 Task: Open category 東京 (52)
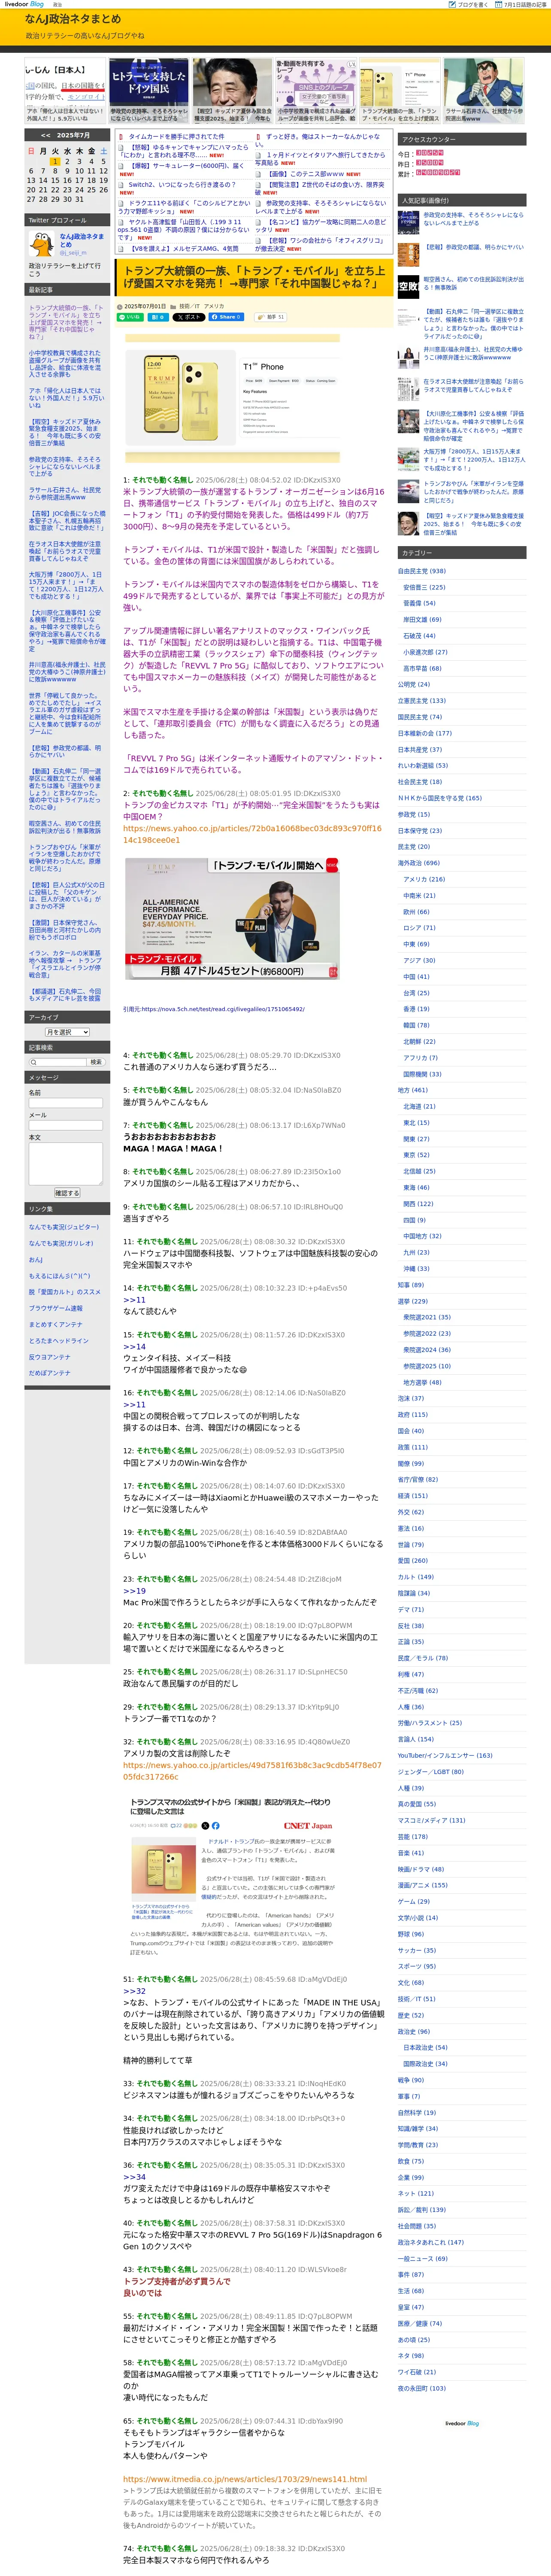coord(416,1155)
